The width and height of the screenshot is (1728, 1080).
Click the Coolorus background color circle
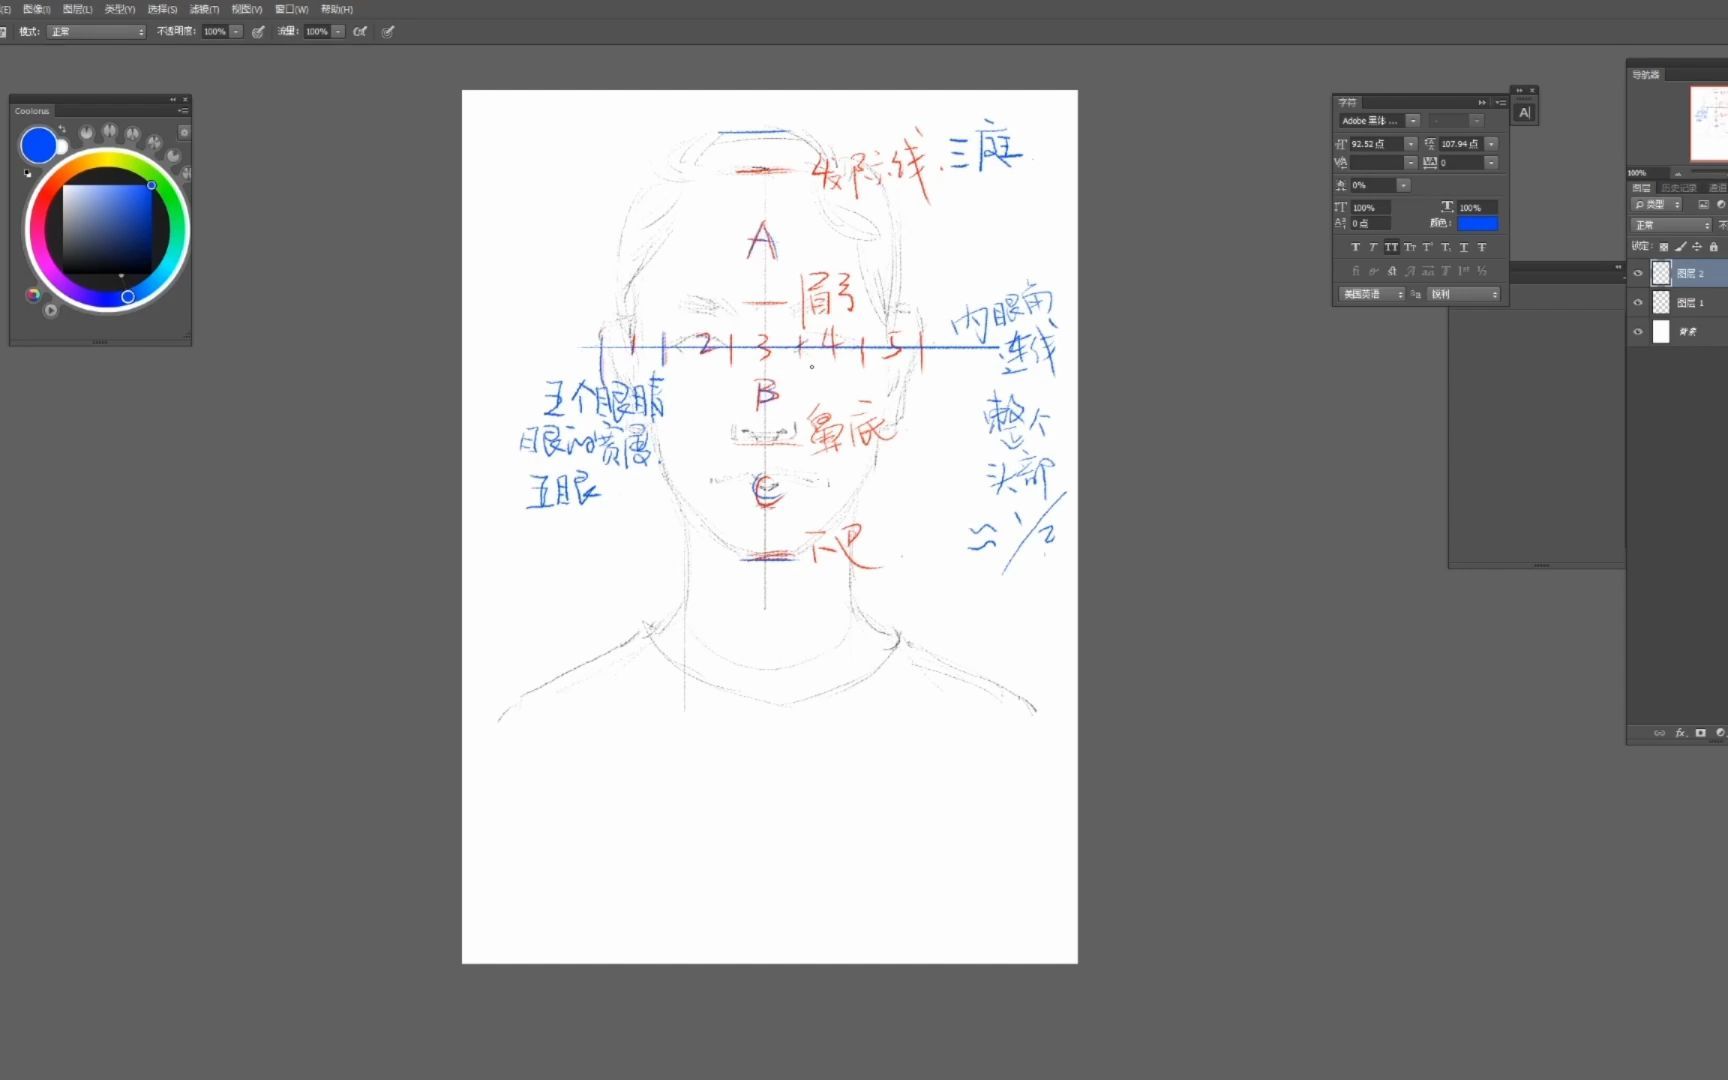[62, 147]
